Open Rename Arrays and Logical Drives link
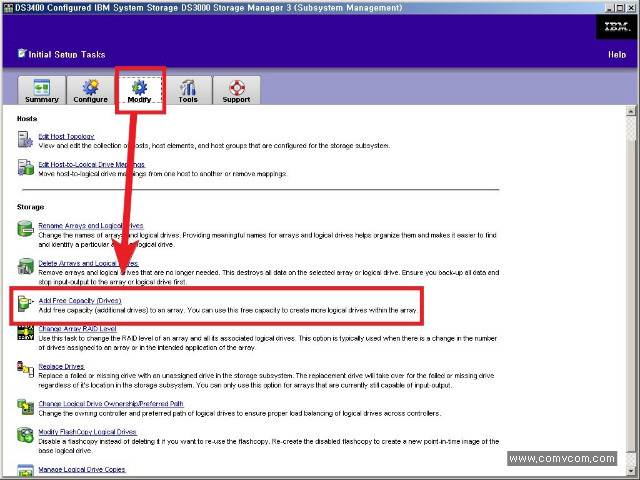640x480 pixels. tap(91, 225)
